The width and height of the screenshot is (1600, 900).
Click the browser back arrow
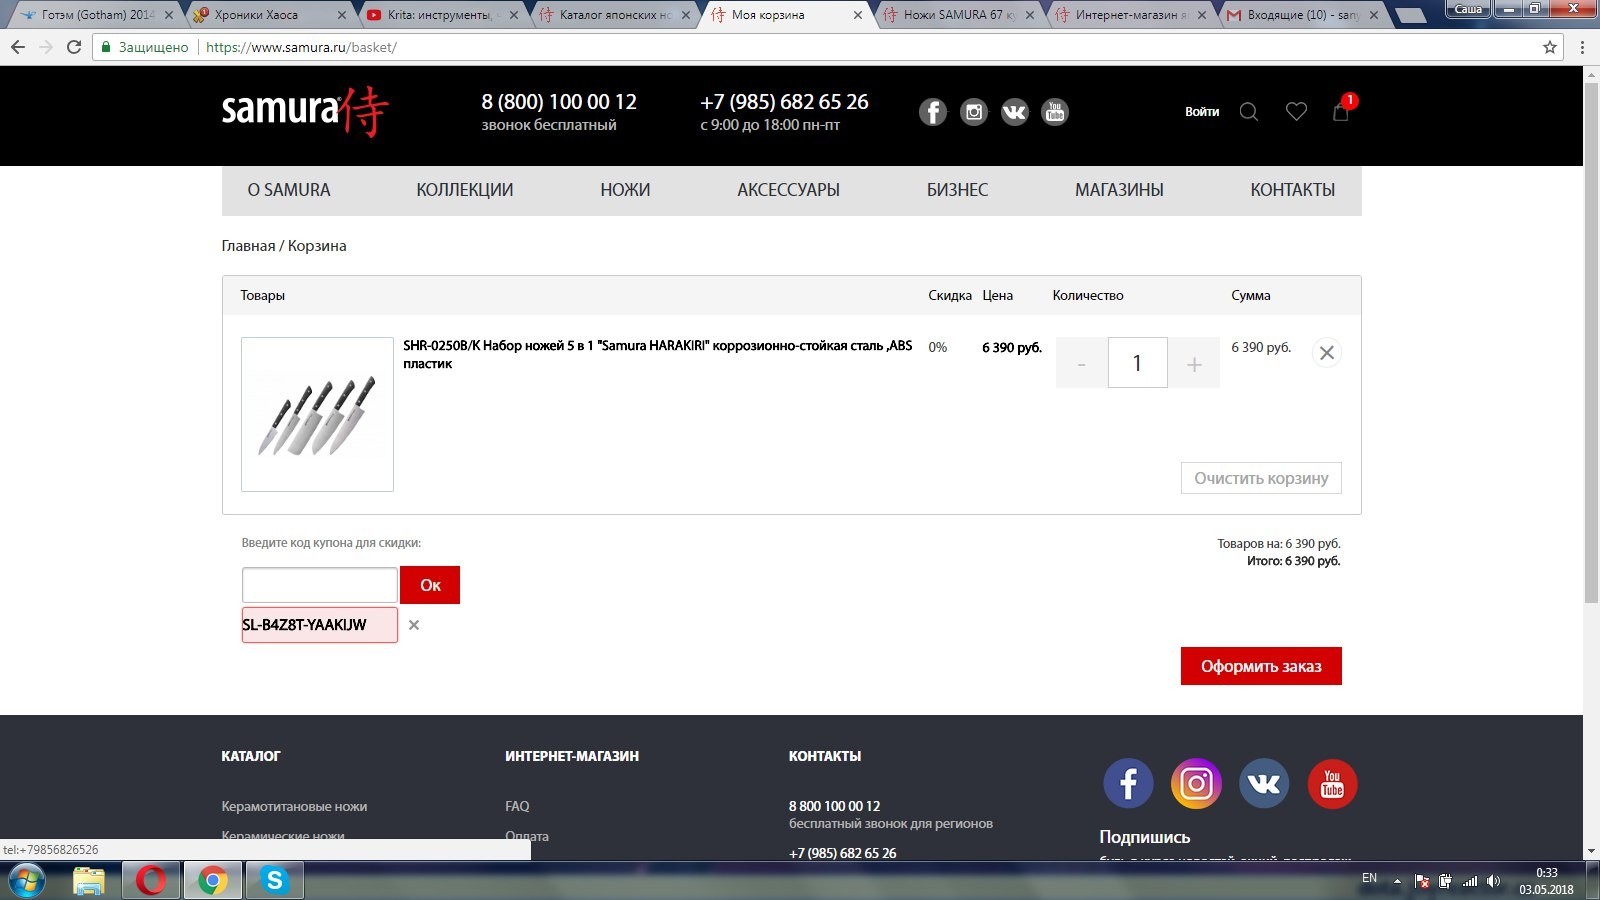click(x=18, y=47)
